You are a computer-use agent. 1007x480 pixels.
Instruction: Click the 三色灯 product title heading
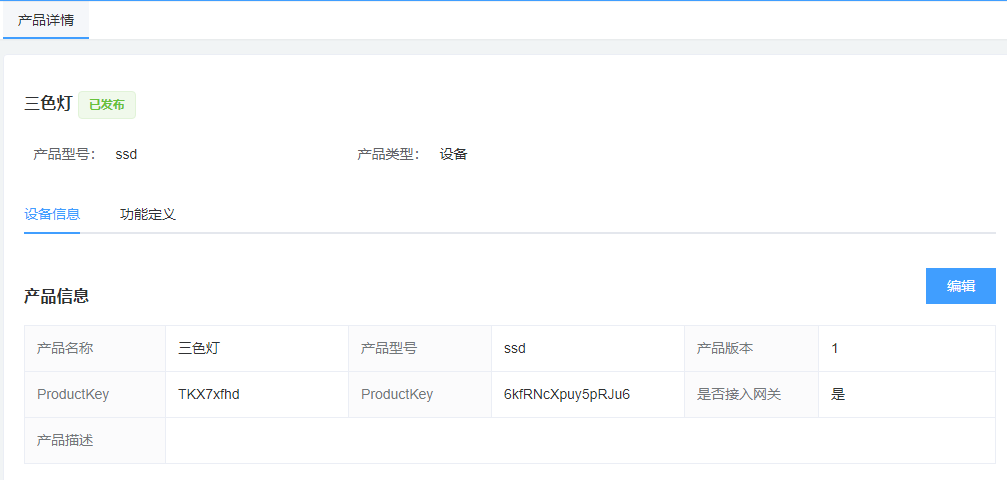coord(48,104)
